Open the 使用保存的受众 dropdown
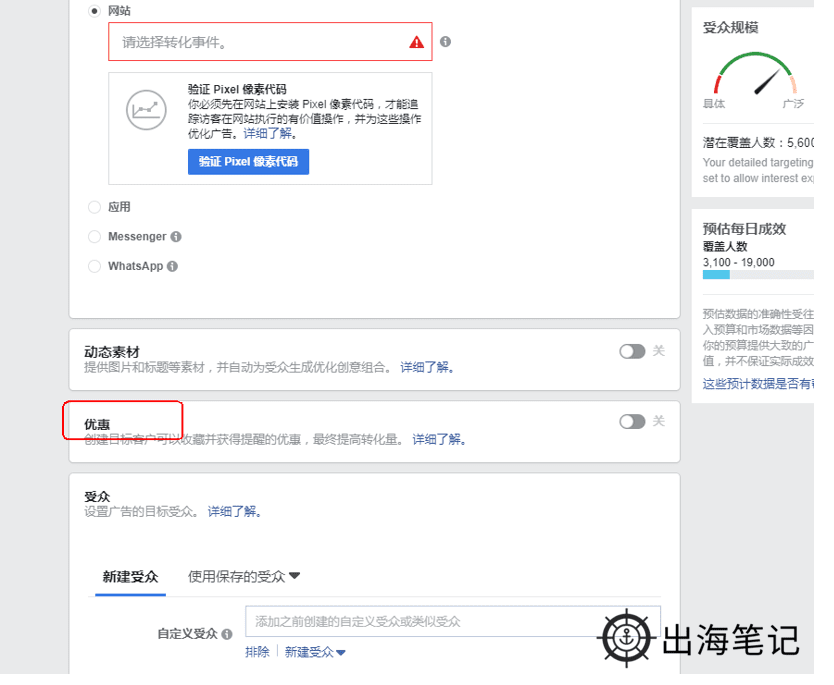 point(243,576)
